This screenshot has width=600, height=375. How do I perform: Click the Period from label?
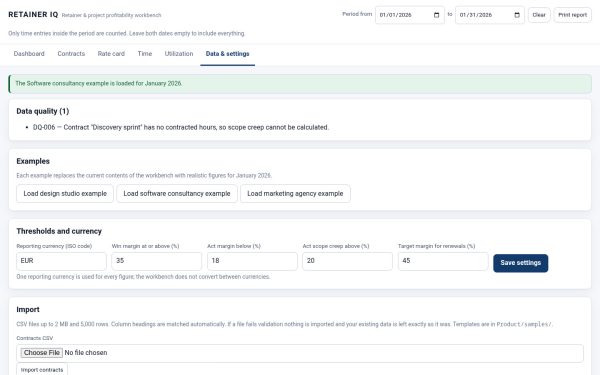click(x=357, y=14)
